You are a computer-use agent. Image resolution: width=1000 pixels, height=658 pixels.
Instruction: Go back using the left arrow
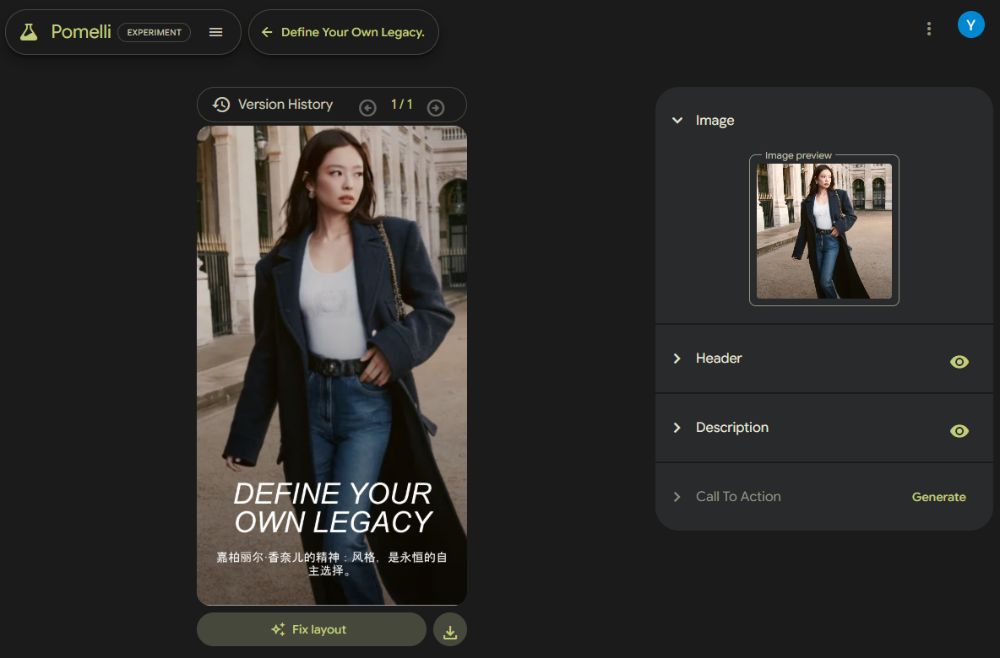[267, 32]
